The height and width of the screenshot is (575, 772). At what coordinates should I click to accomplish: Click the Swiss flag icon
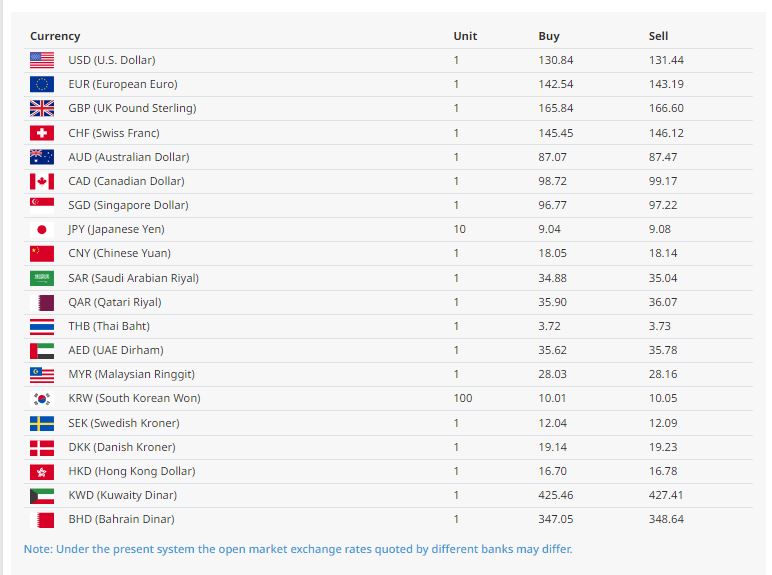(42, 133)
